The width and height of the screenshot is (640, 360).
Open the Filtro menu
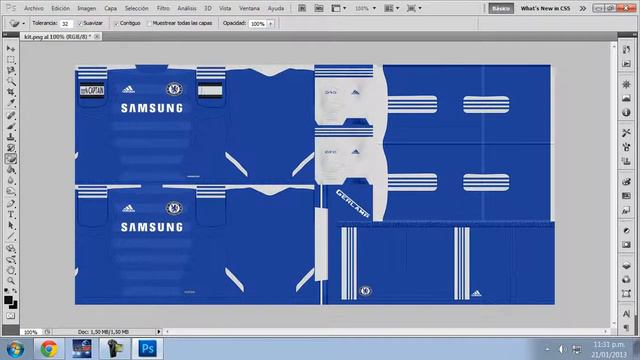[163, 8]
